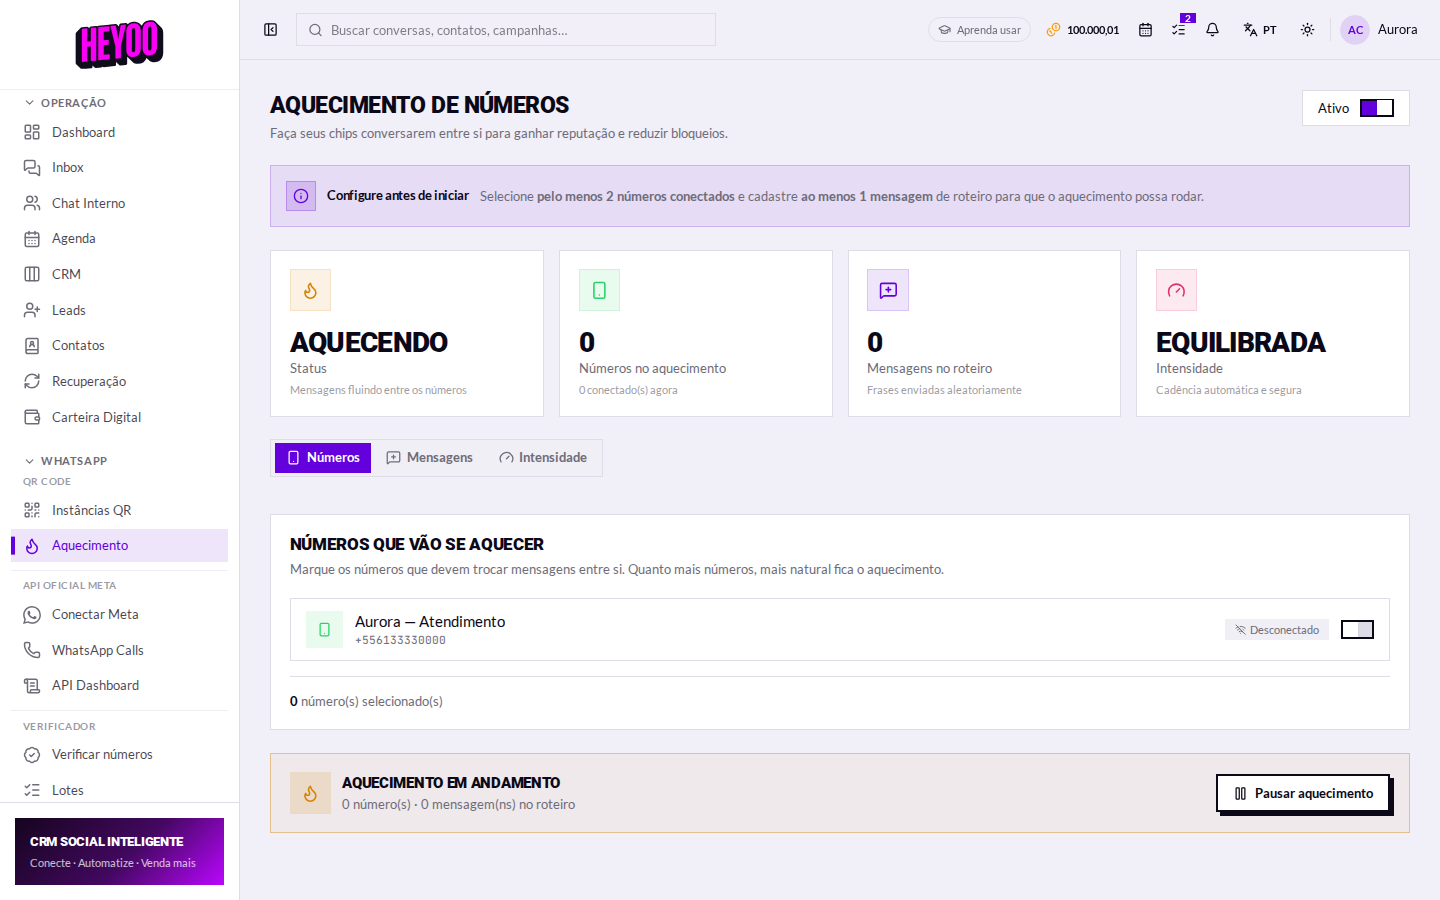Click the '0 número(s) selecionado(s)' text

pyautogui.click(x=366, y=702)
